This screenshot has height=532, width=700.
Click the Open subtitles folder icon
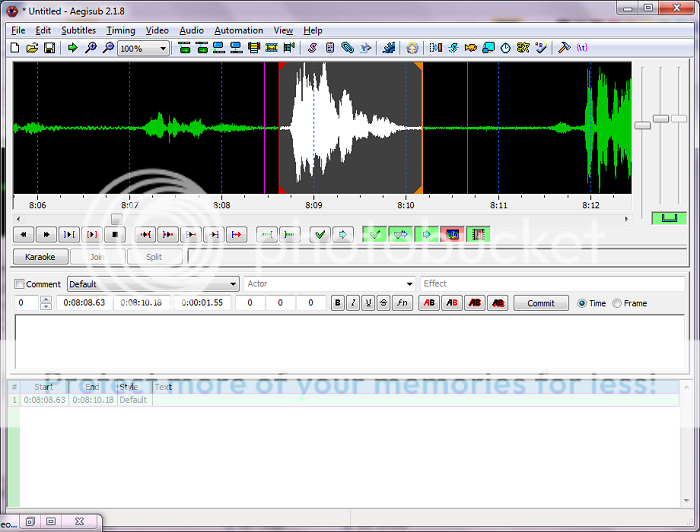coord(32,48)
